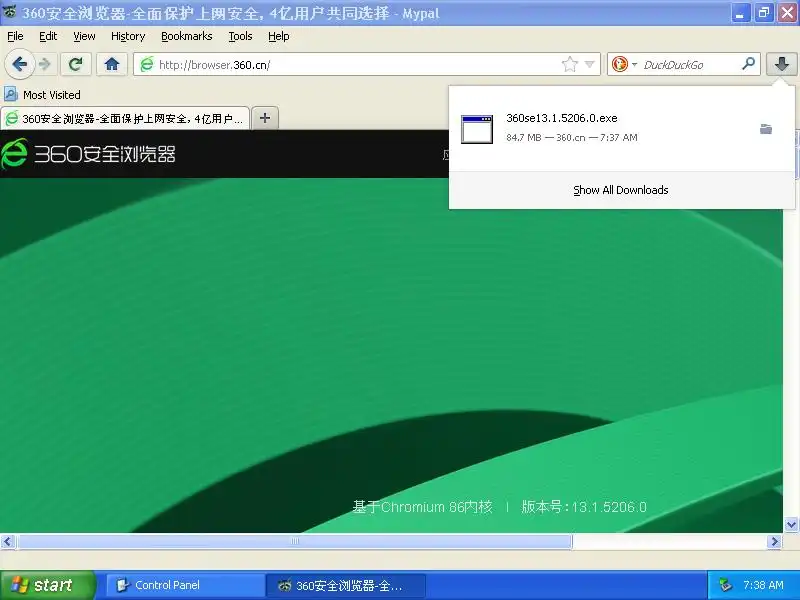Click the version text 版本号:13.1.5206.0
The height and width of the screenshot is (600, 800).
(x=584, y=507)
